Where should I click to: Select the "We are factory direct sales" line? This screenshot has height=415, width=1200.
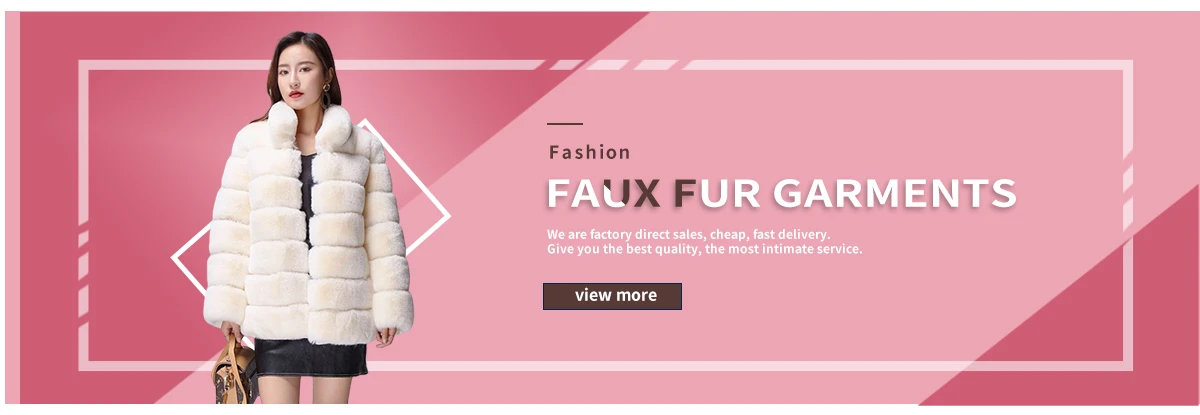[x=688, y=235]
